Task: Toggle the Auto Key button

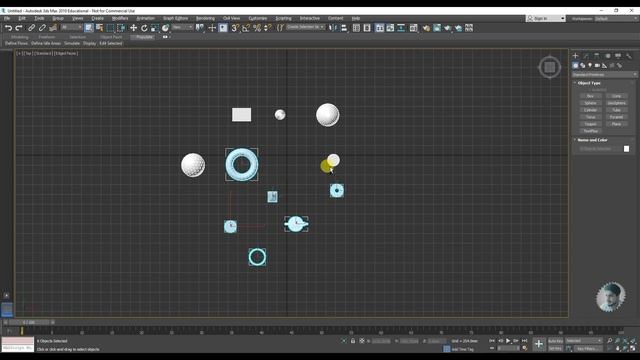Action: [555, 341]
